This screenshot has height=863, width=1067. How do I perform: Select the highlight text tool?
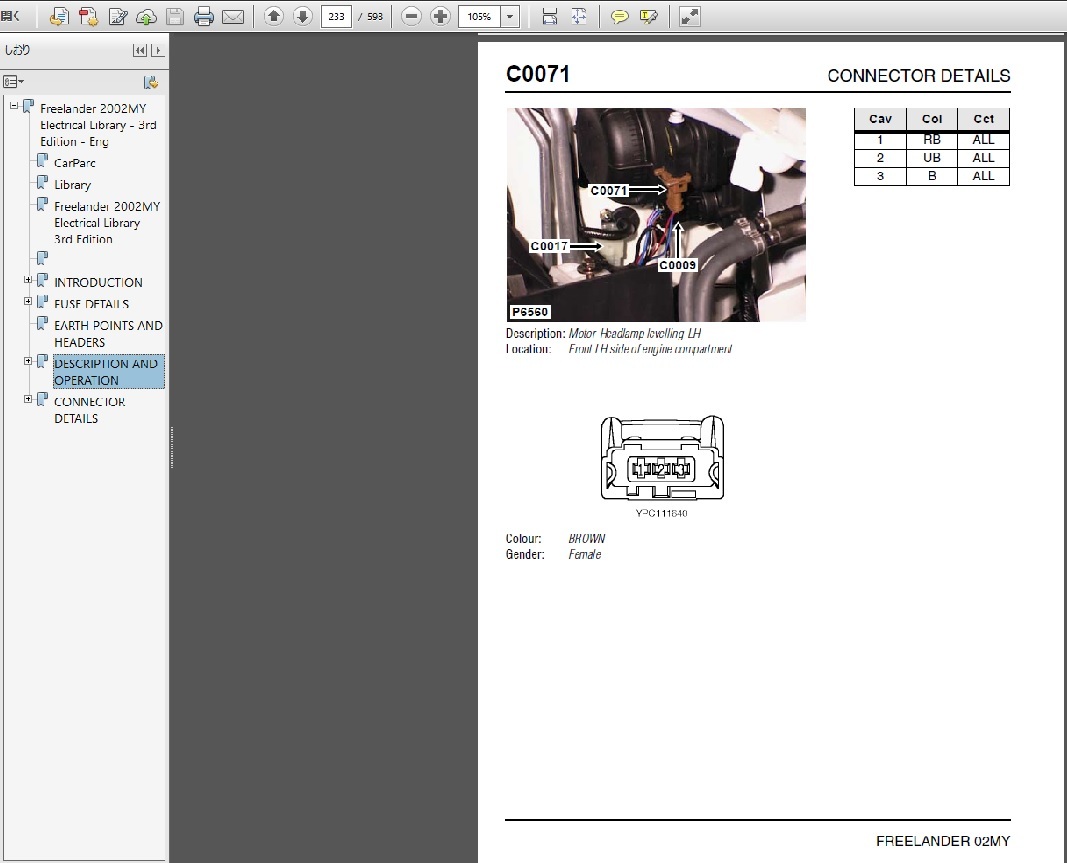[649, 16]
